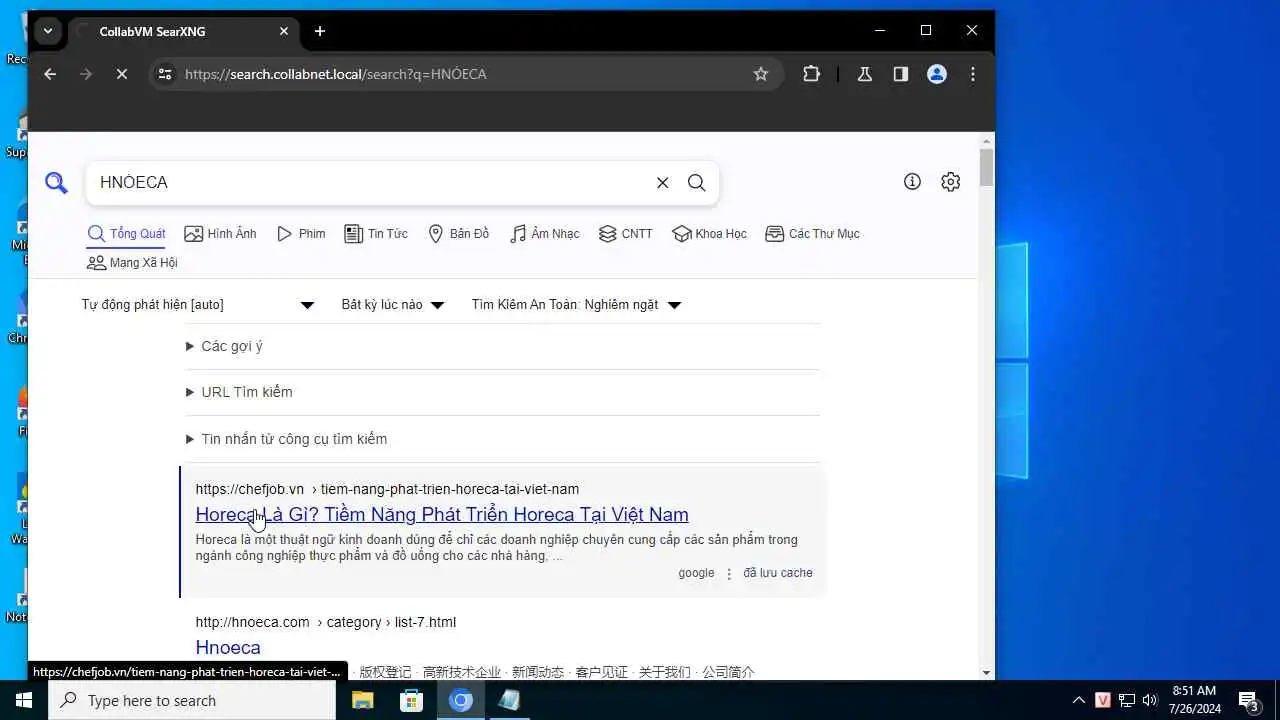Viewport: 1280px width, 720px height.
Task: Click Chrome taskbar icon
Action: (461, 700)
